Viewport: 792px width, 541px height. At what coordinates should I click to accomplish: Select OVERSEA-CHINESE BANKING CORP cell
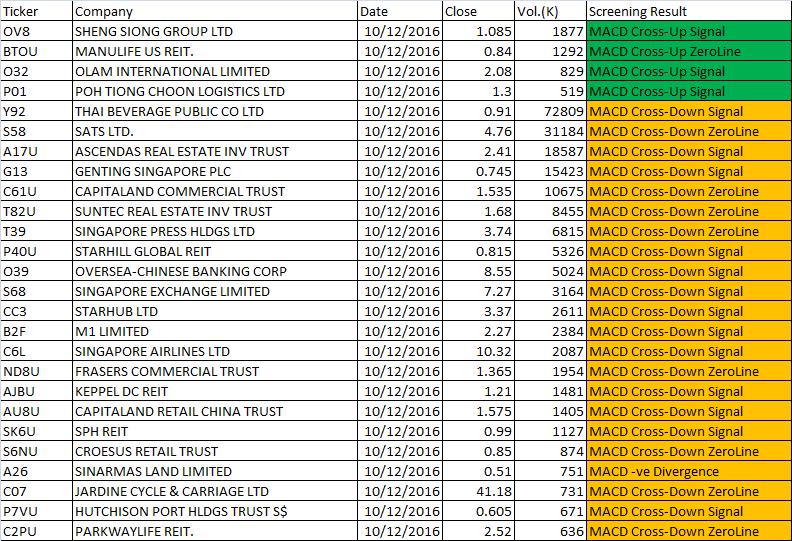(x=215, y=271)
